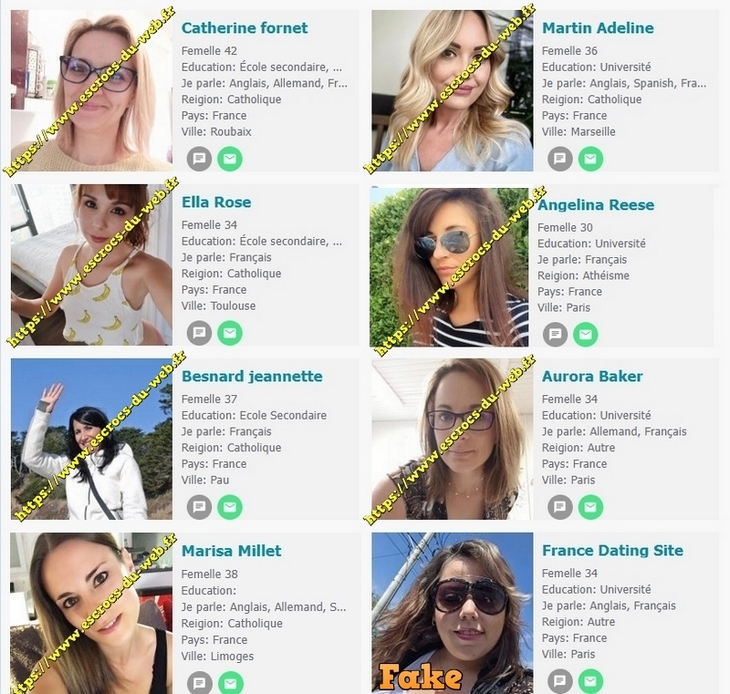Open chat with Martin Adeline
Image resolution: width=730 pixels, height=694 pixels.
pyautogui.click(x=560, y=159)
